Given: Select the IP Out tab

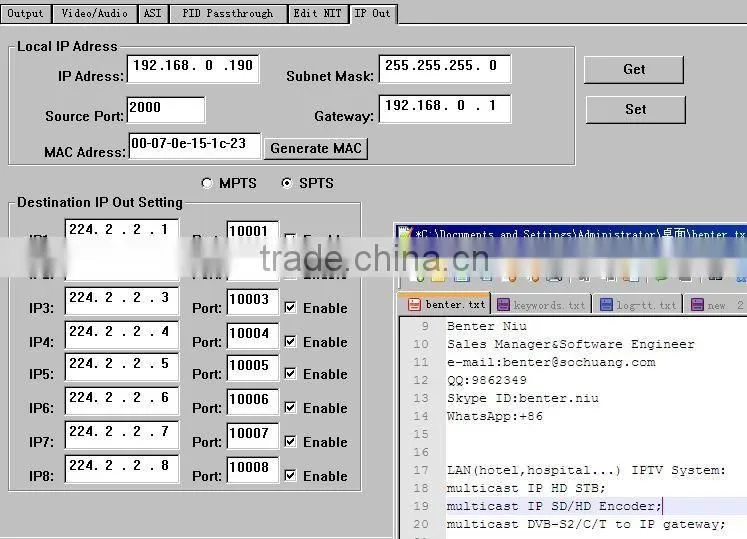Looking at the screenshot, I should point(373,13).
